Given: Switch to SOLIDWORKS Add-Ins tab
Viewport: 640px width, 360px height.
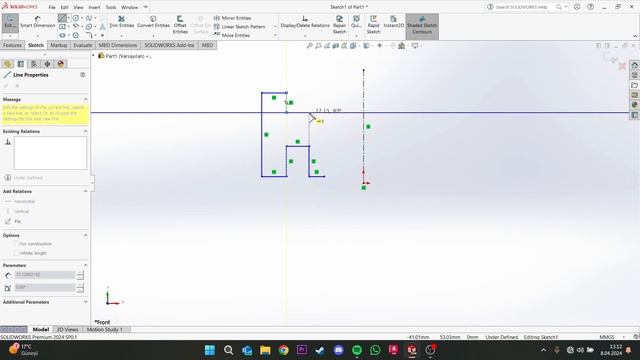Looking at the screenshot, I should click(169, 45).
